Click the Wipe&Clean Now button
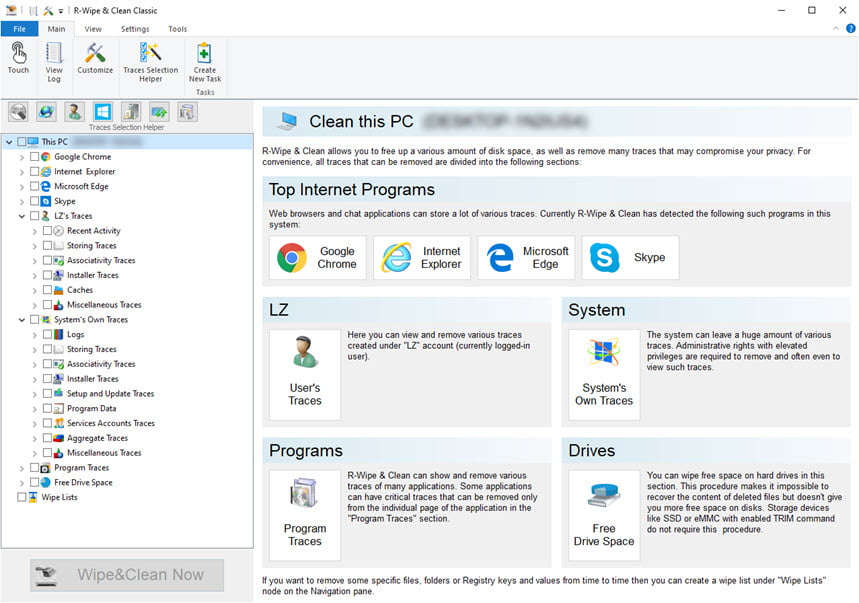859x603 pixels. (x=127, y=575)
